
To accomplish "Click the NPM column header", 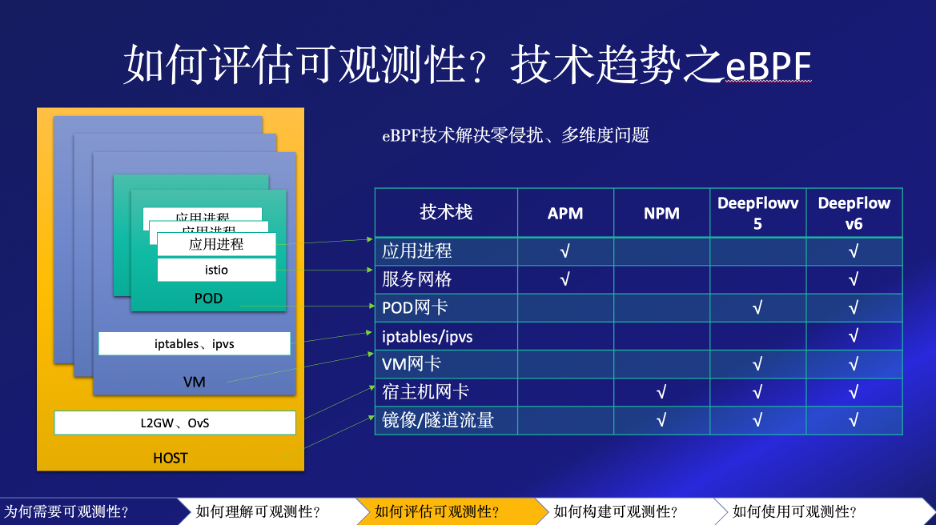I will [x=661, y=213].
